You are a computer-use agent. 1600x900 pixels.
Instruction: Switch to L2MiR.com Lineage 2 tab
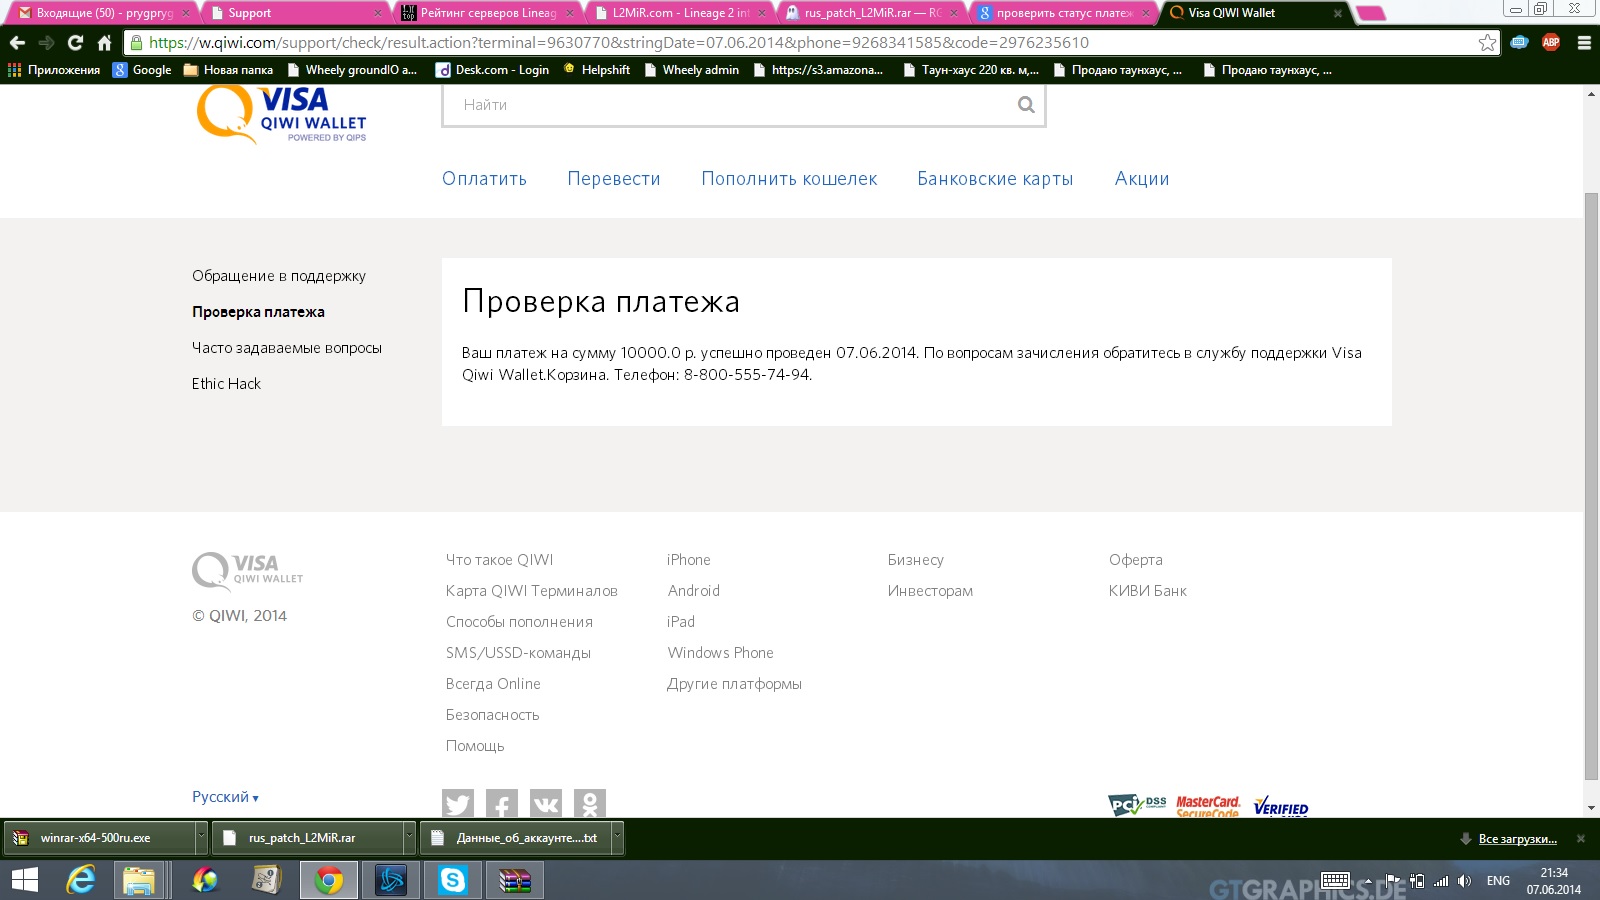tap(680, 13)
